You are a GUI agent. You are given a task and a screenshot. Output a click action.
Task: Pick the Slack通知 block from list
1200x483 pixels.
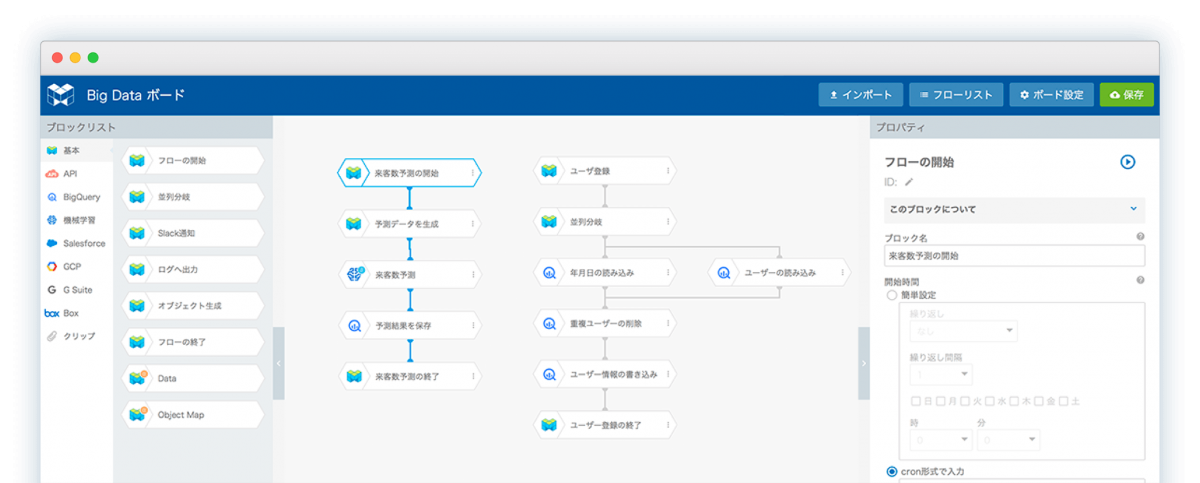click(193, 233)
